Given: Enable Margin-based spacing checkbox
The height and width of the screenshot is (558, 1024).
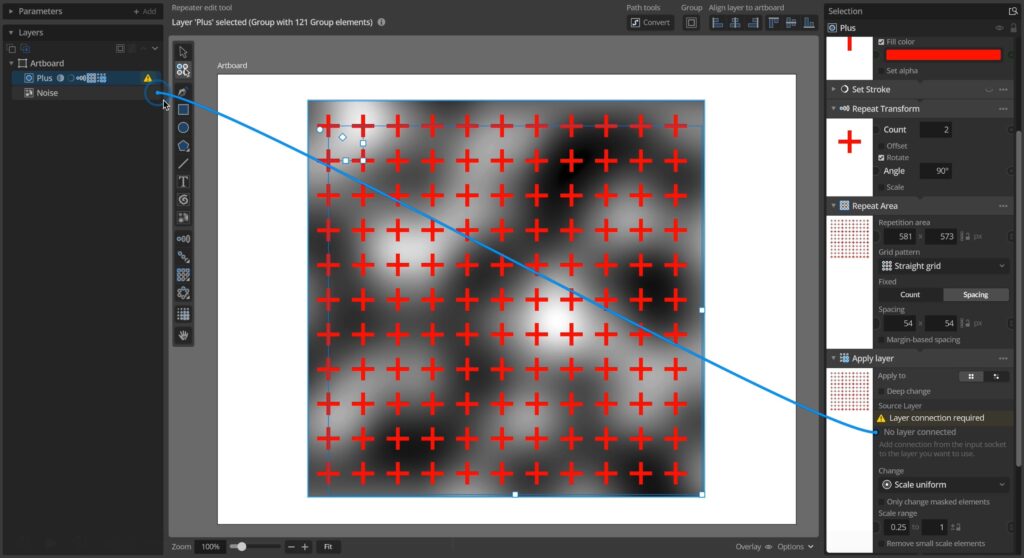Looking at the screenshot, I should coord(881,340).
